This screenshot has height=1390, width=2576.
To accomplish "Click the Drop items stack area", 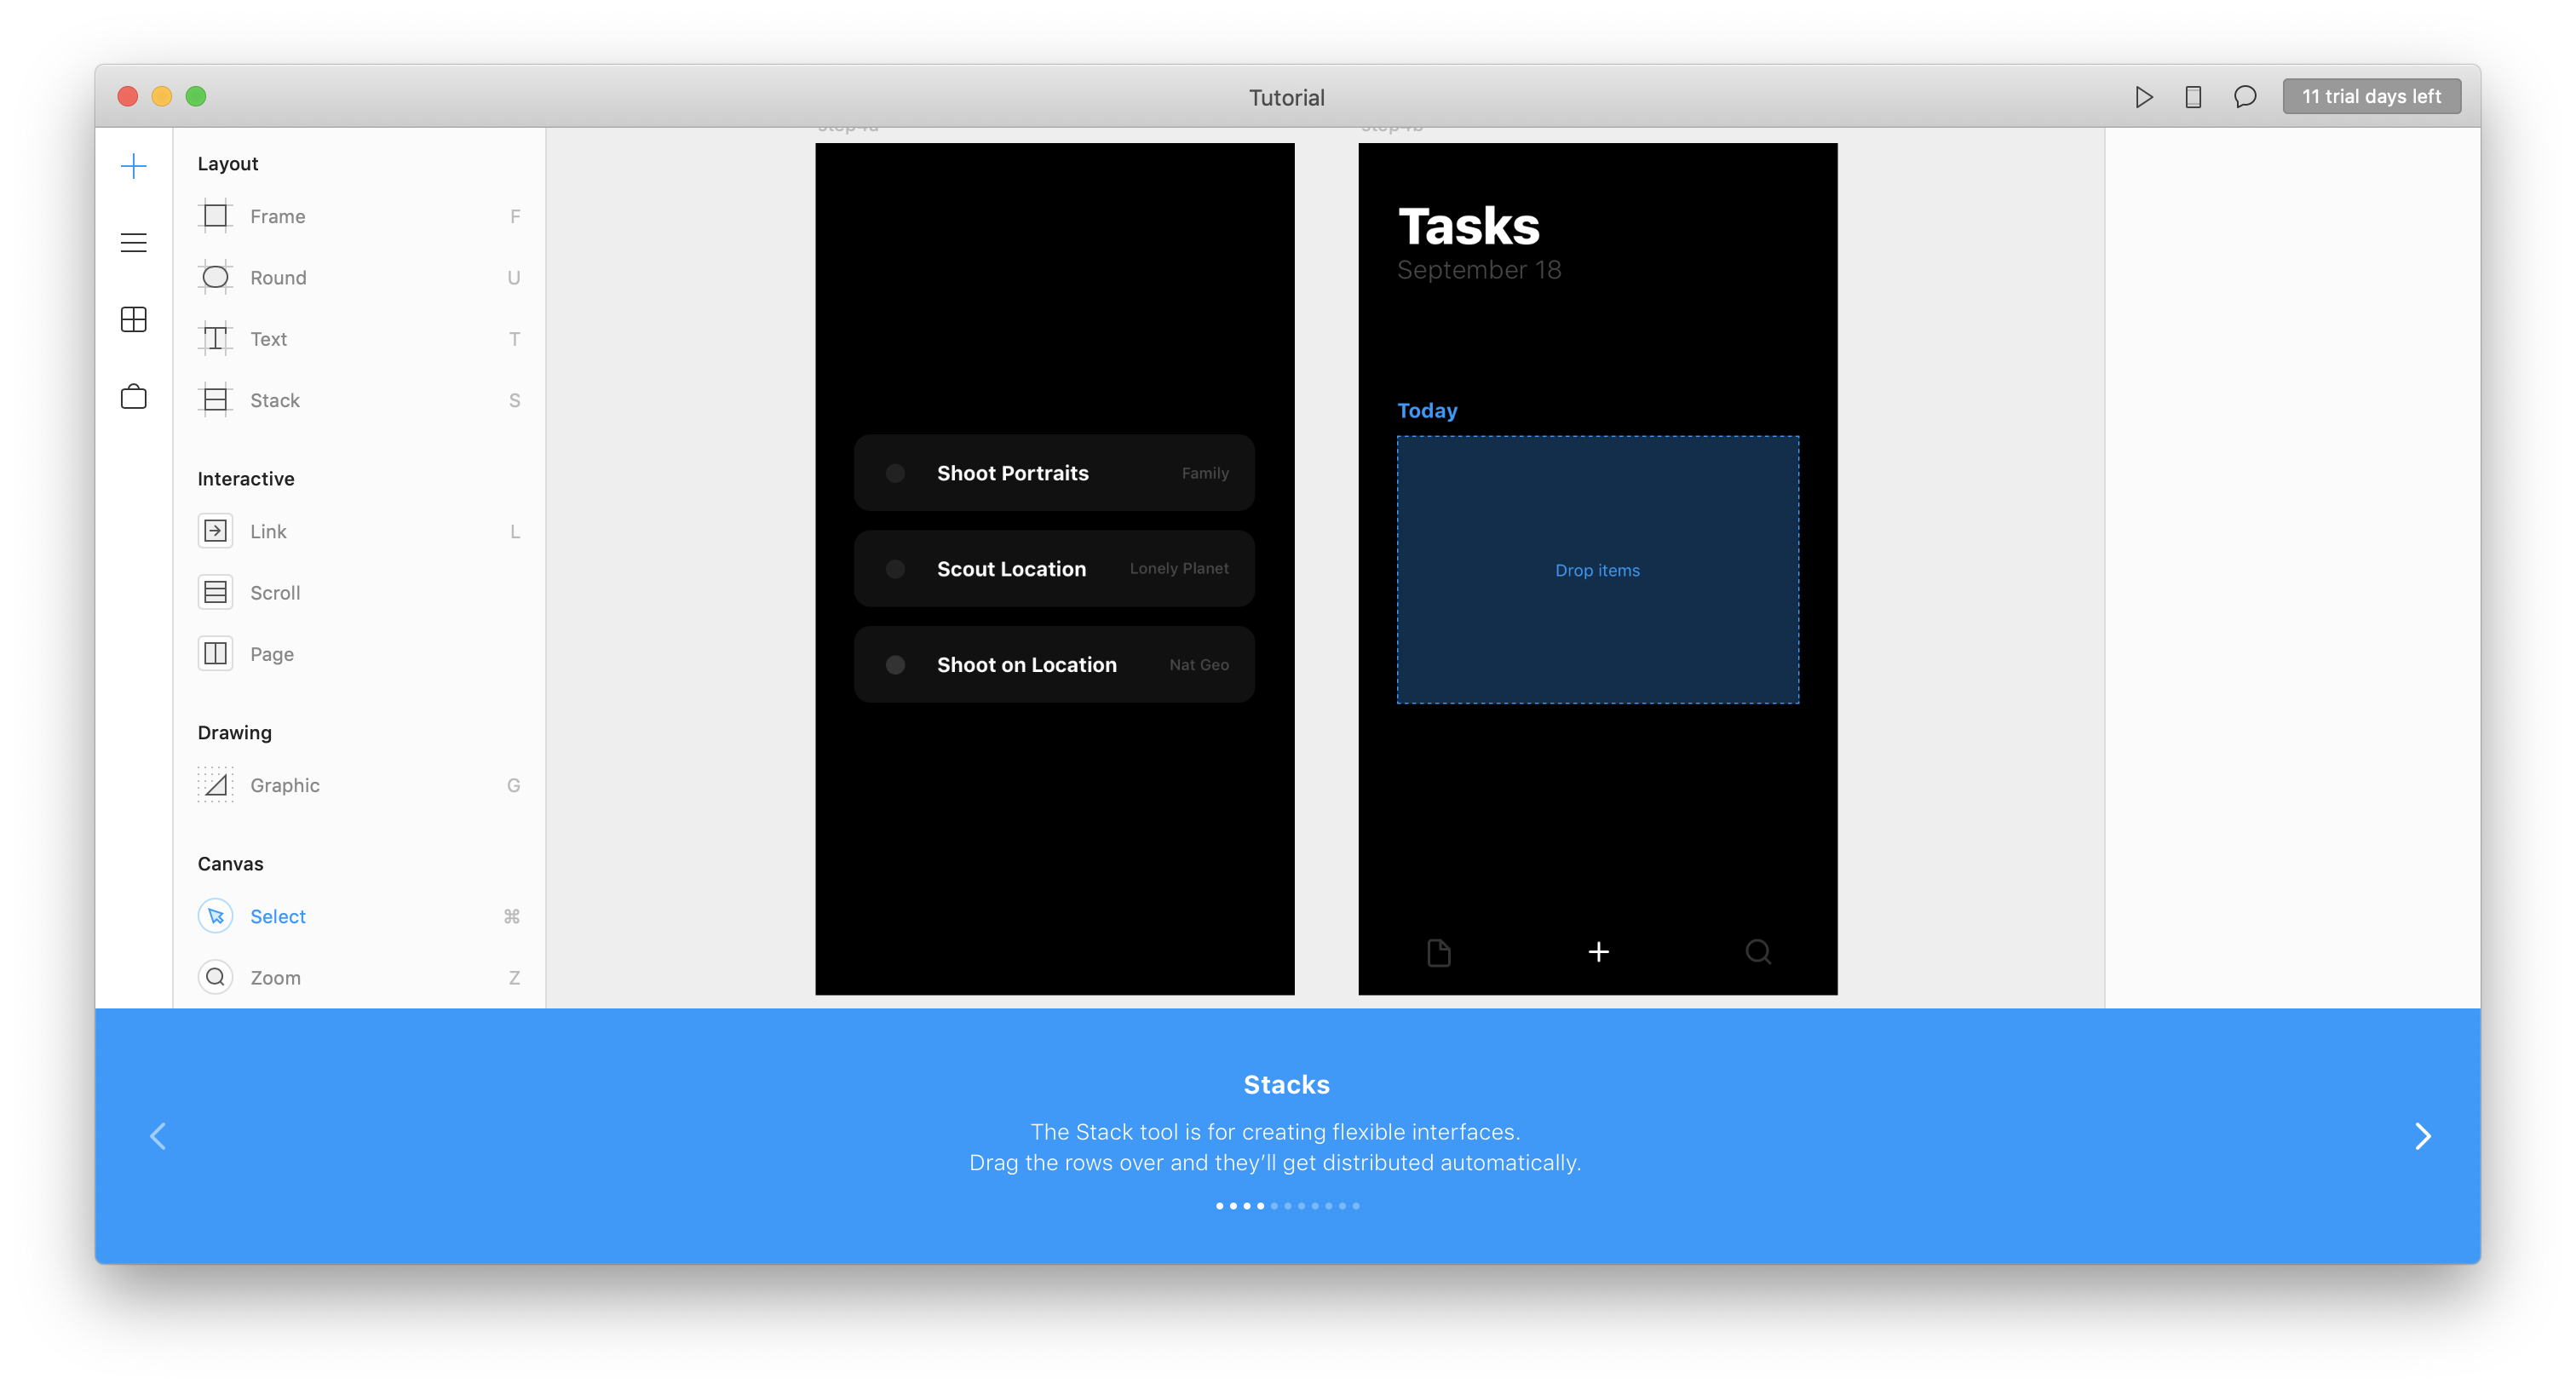I will (x=1597, y=570).
